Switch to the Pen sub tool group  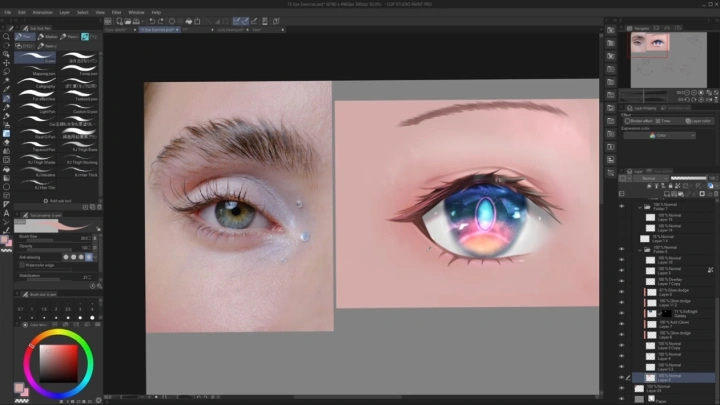[27, 37]
